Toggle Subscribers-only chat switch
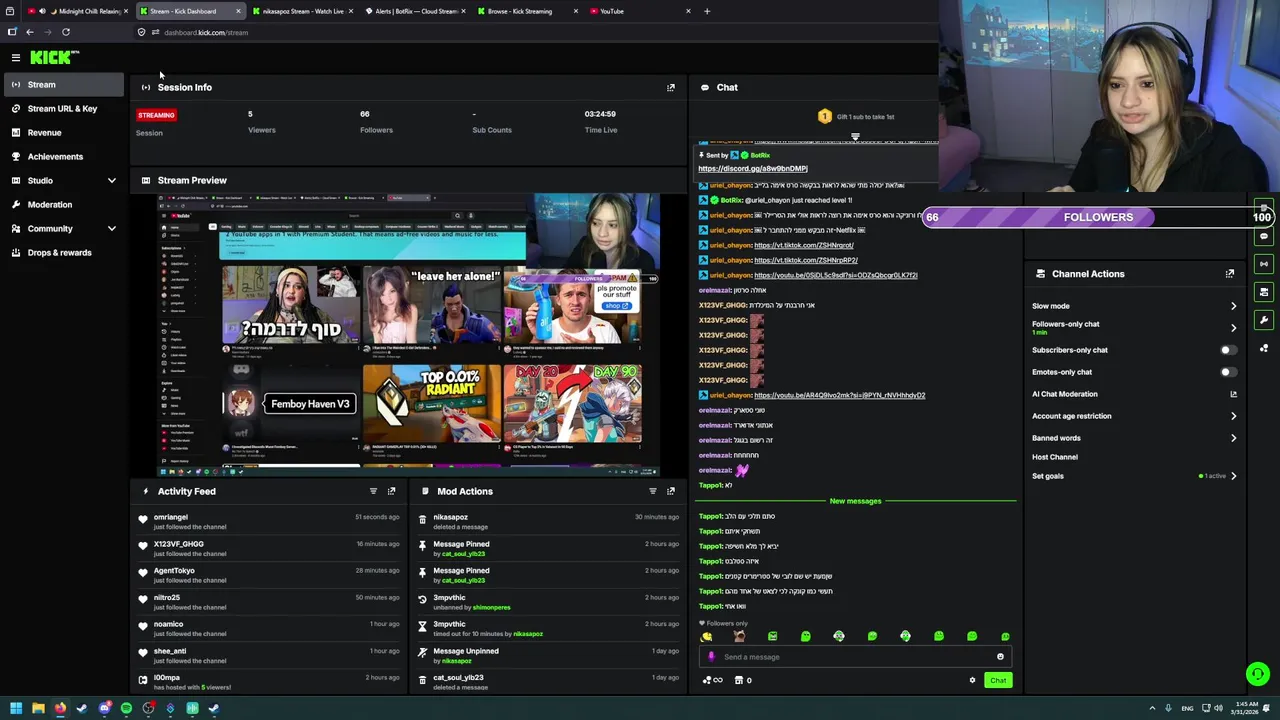The width and height of the screenshot is (1280, 720). point(1228,350)
